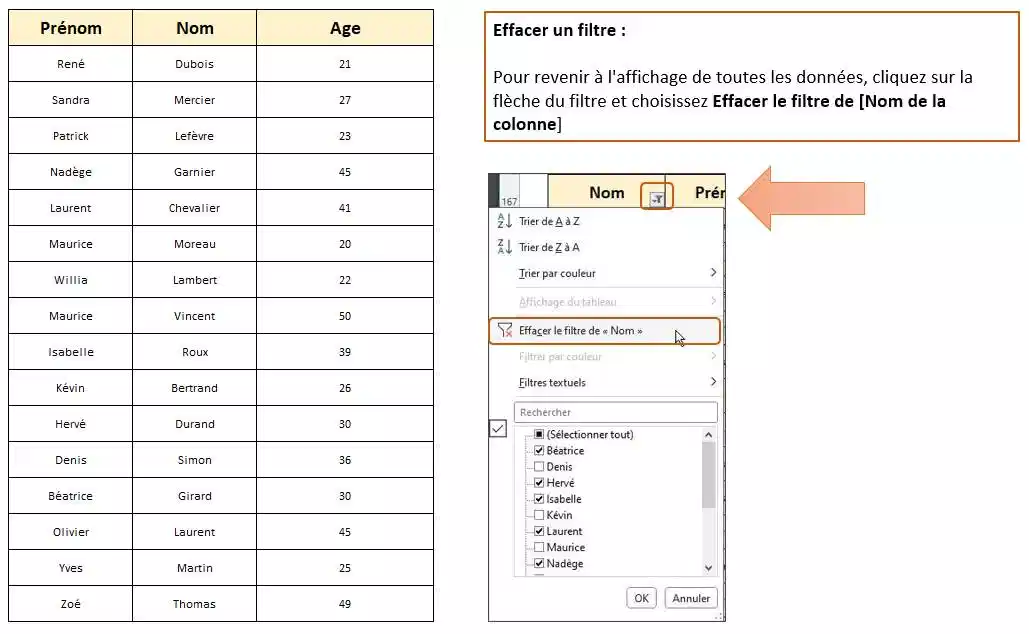Click the cell containing Dubois
The width and height of the screenshot is (1029, 634).
click(195, 64)
